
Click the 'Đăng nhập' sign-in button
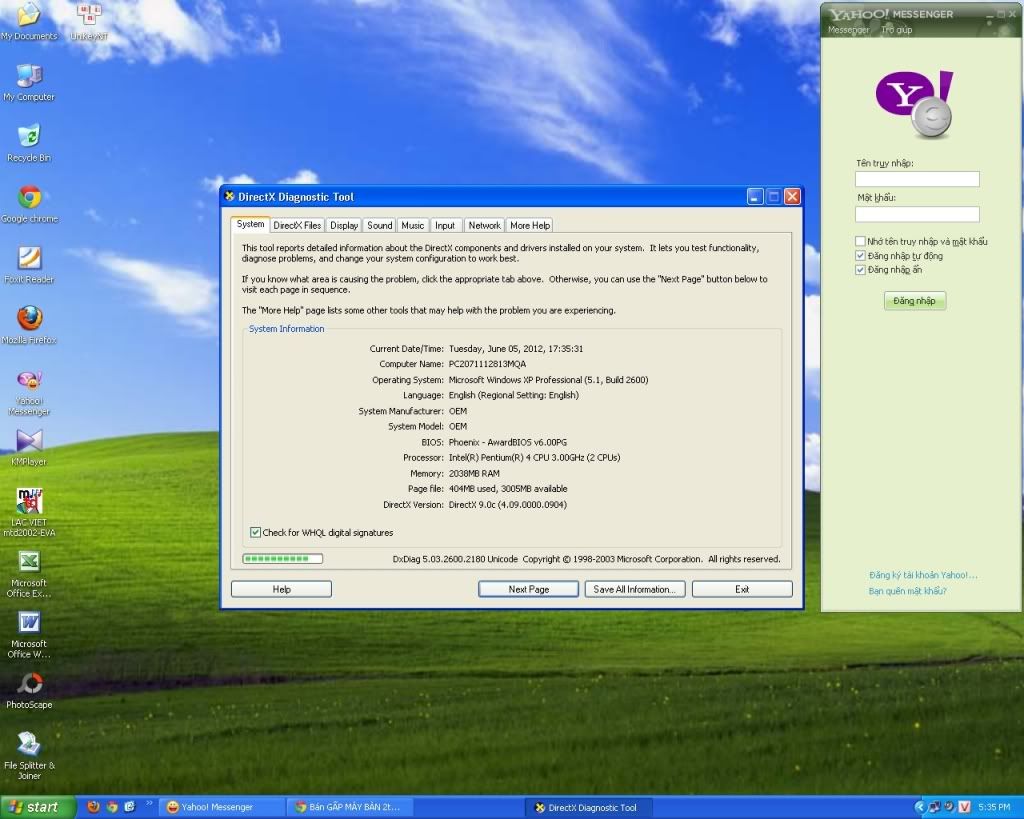coord(914,301)
